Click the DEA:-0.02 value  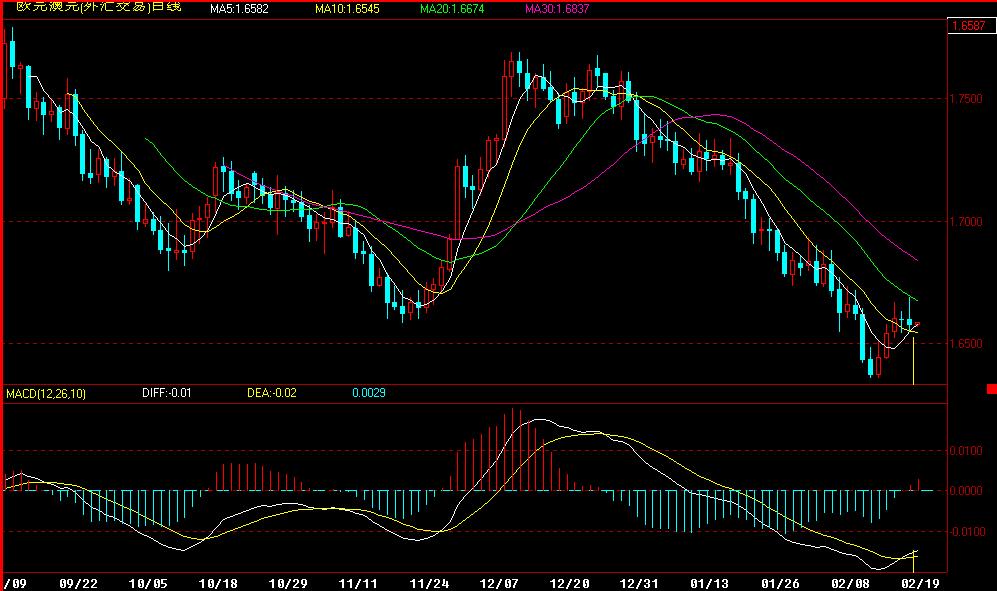272,393
